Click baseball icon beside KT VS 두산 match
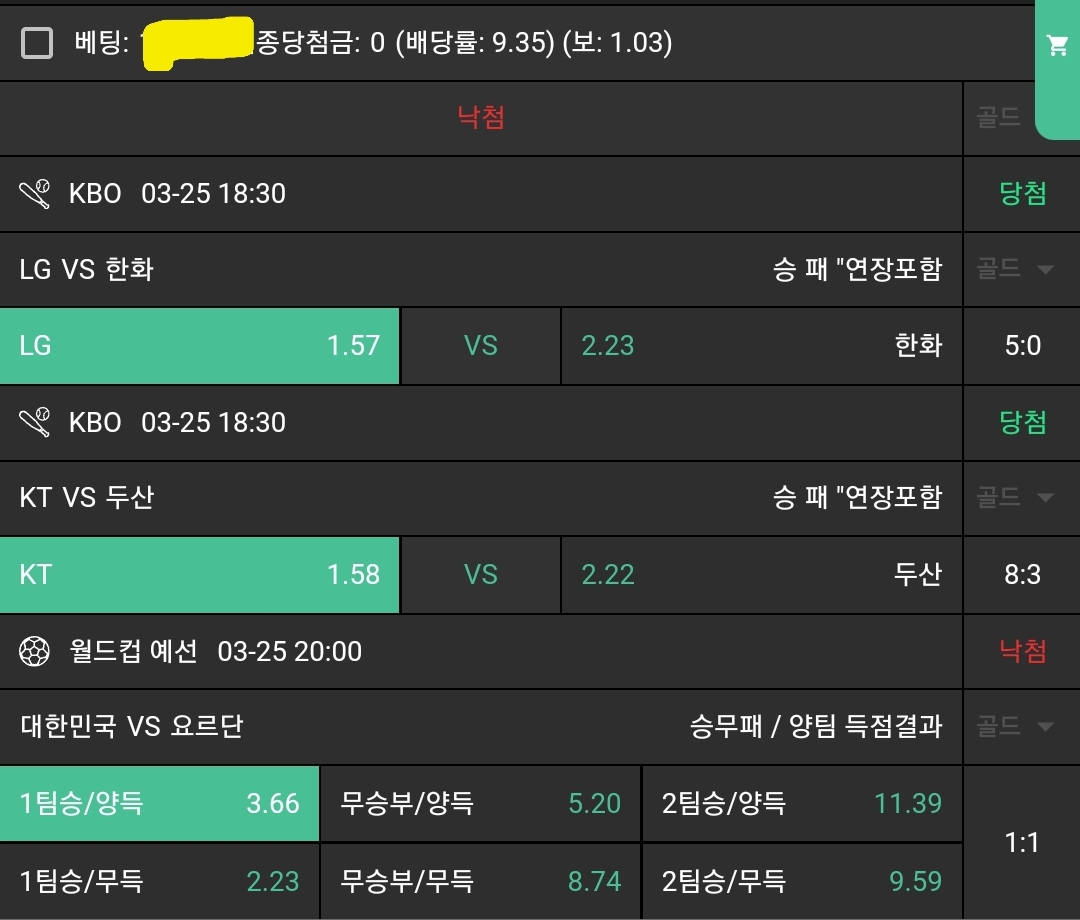 [35, 422]
